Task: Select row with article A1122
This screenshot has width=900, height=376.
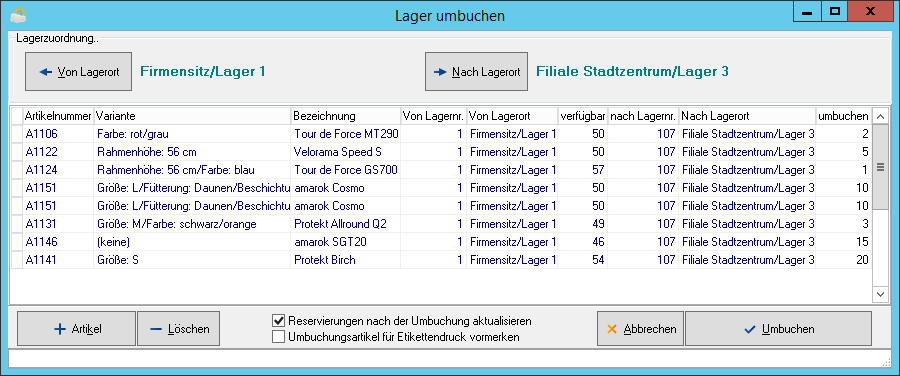Action: [441, 152]
